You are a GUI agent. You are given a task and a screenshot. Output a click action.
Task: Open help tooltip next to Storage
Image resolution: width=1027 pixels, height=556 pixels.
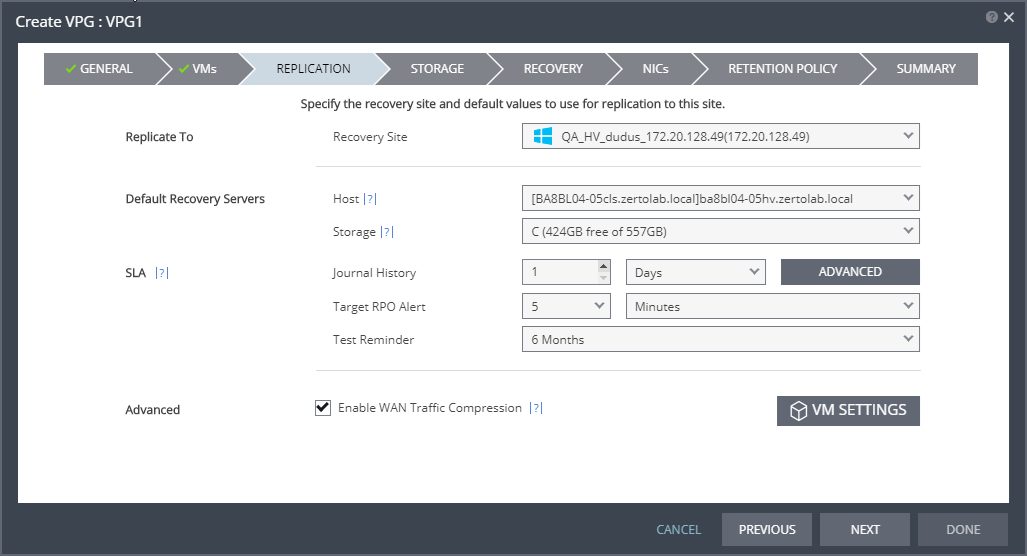pyautogui.click(x=386, y=231)
